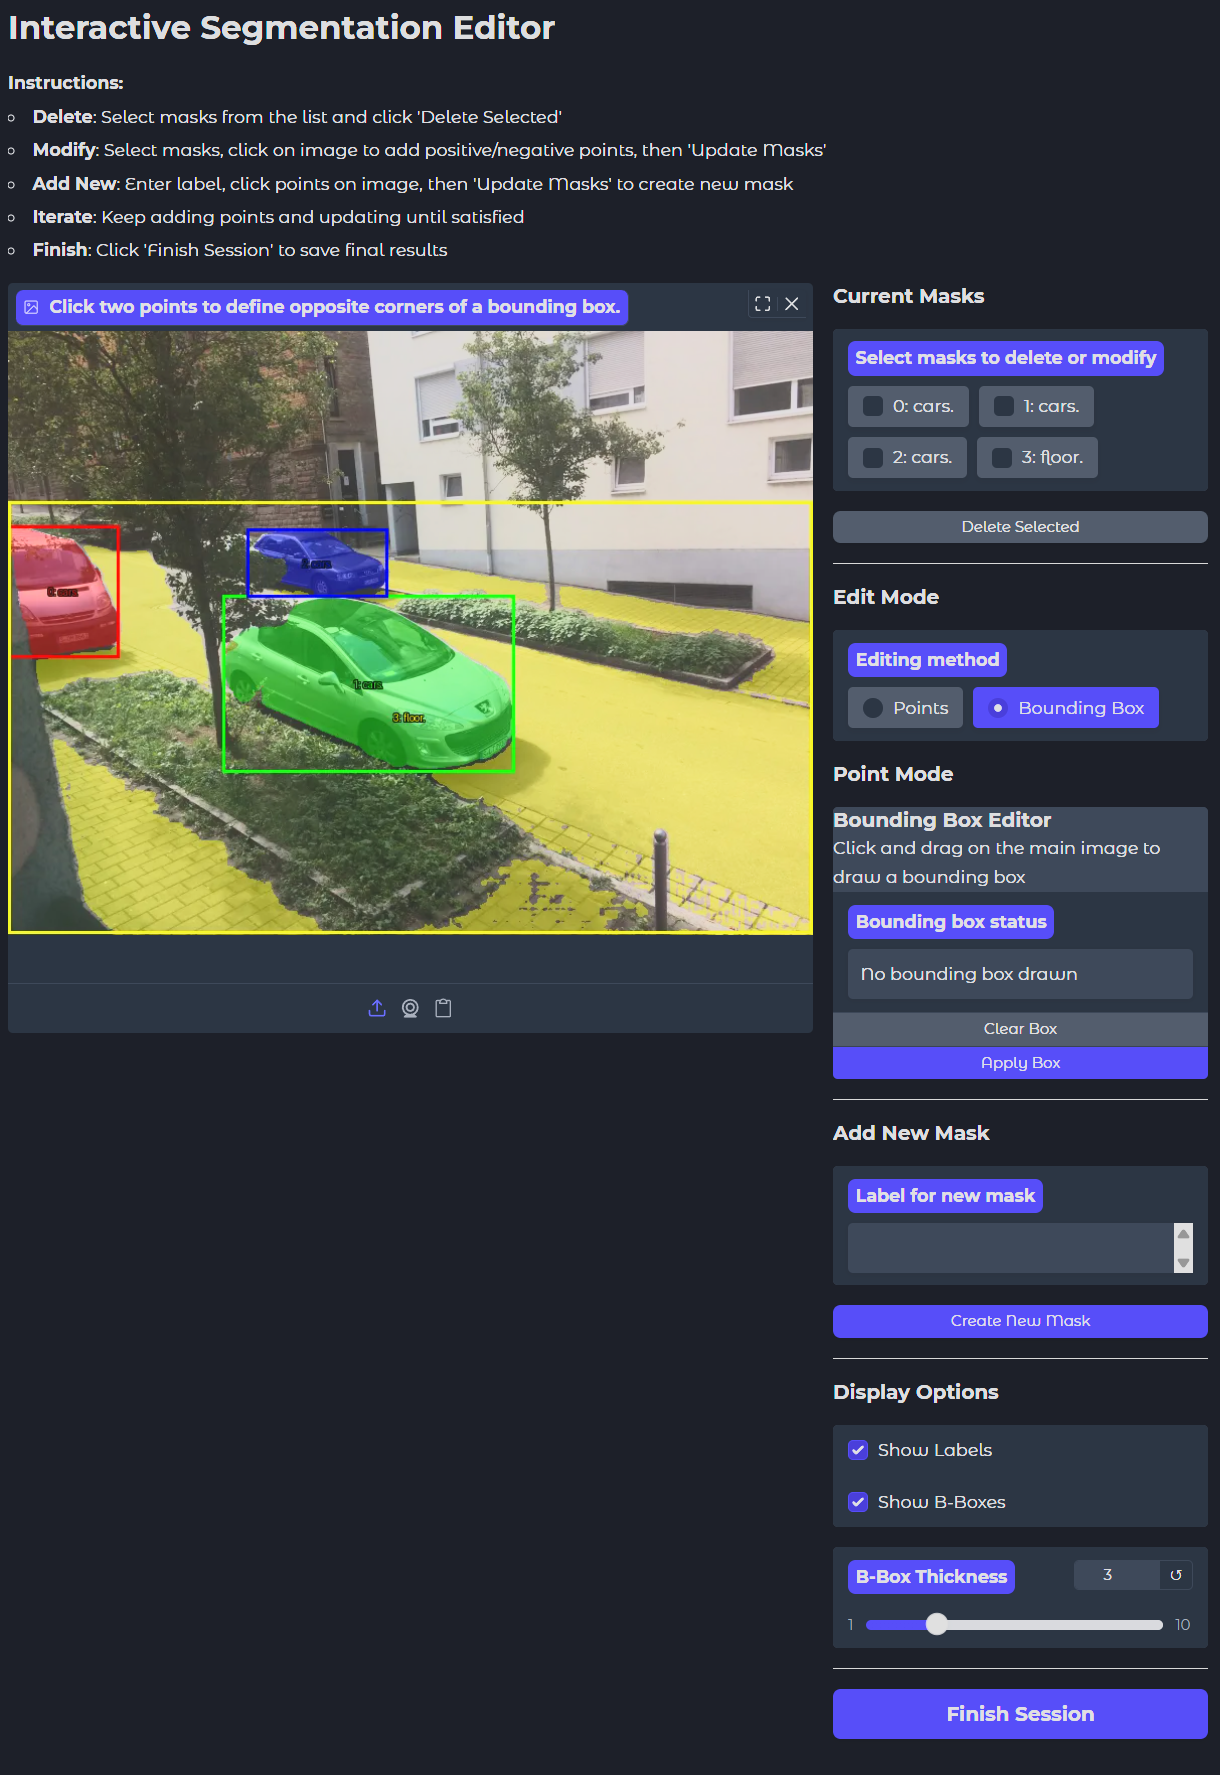Screen dimensions: 1220x1775
Task: Click the 'Interactive Segmentation Editor' heading
Action: click(x=281, y=27)
